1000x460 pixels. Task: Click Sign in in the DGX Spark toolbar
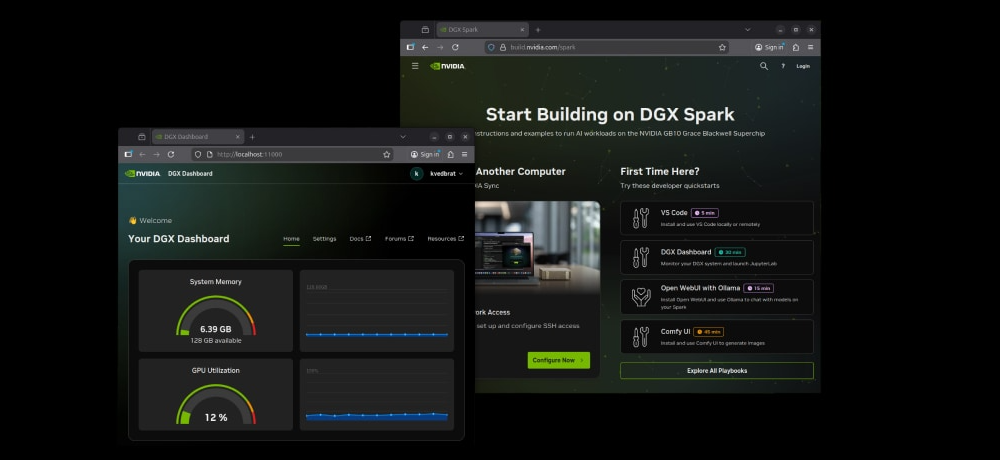pos(769,47)
